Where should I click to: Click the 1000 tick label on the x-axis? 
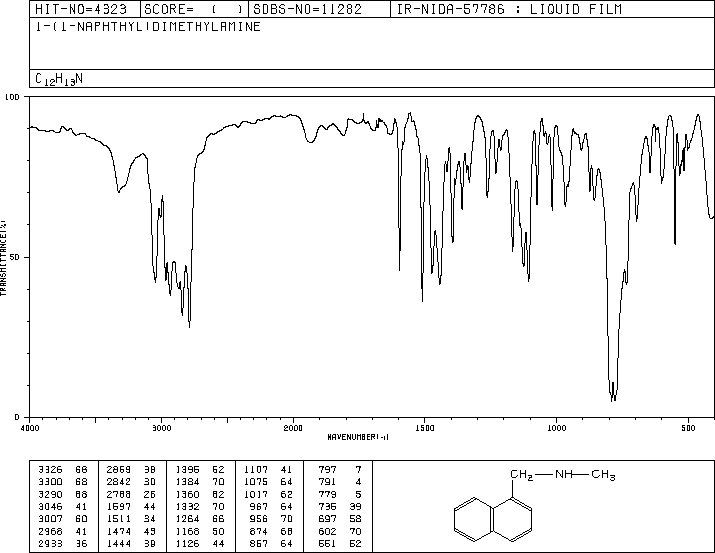tap(556, 428)
